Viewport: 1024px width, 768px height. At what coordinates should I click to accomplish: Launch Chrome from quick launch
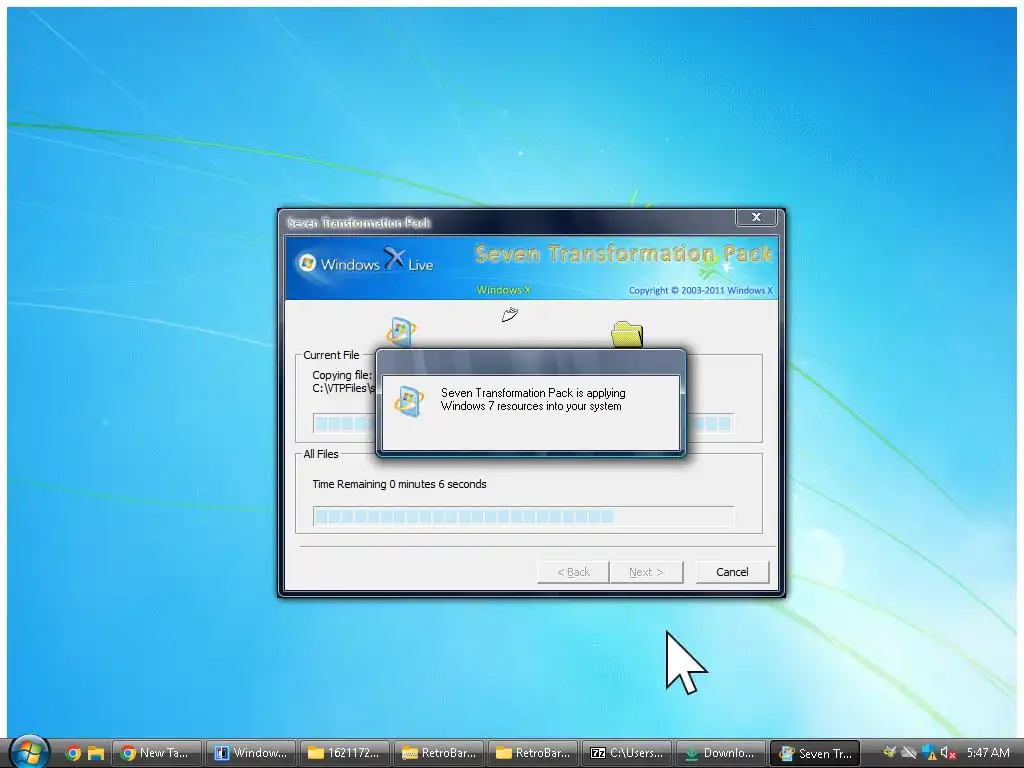click(73, 753)
